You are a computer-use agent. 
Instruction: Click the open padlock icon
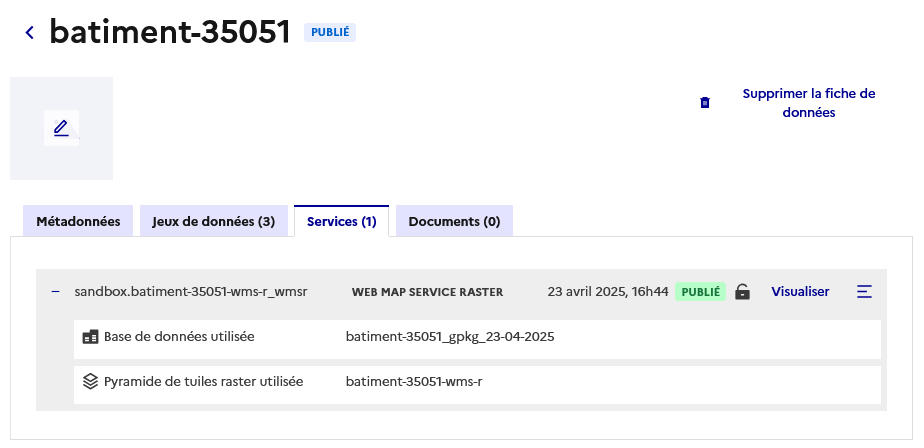(x=742, y=292)
